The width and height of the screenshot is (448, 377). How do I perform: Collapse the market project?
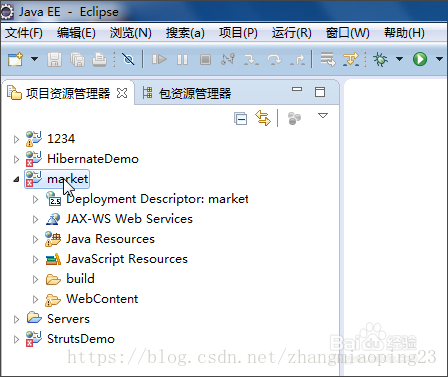16,179
